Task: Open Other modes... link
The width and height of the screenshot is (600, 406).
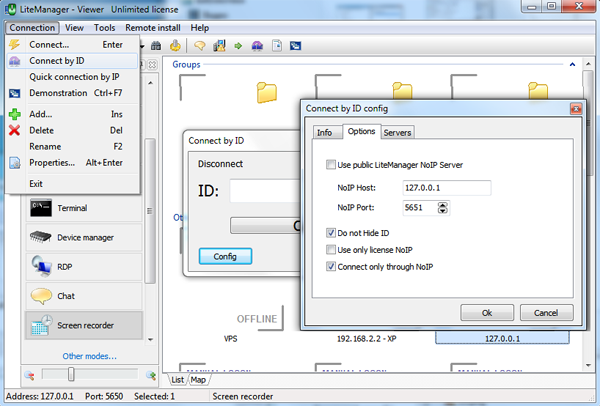Action: (90, 356)
